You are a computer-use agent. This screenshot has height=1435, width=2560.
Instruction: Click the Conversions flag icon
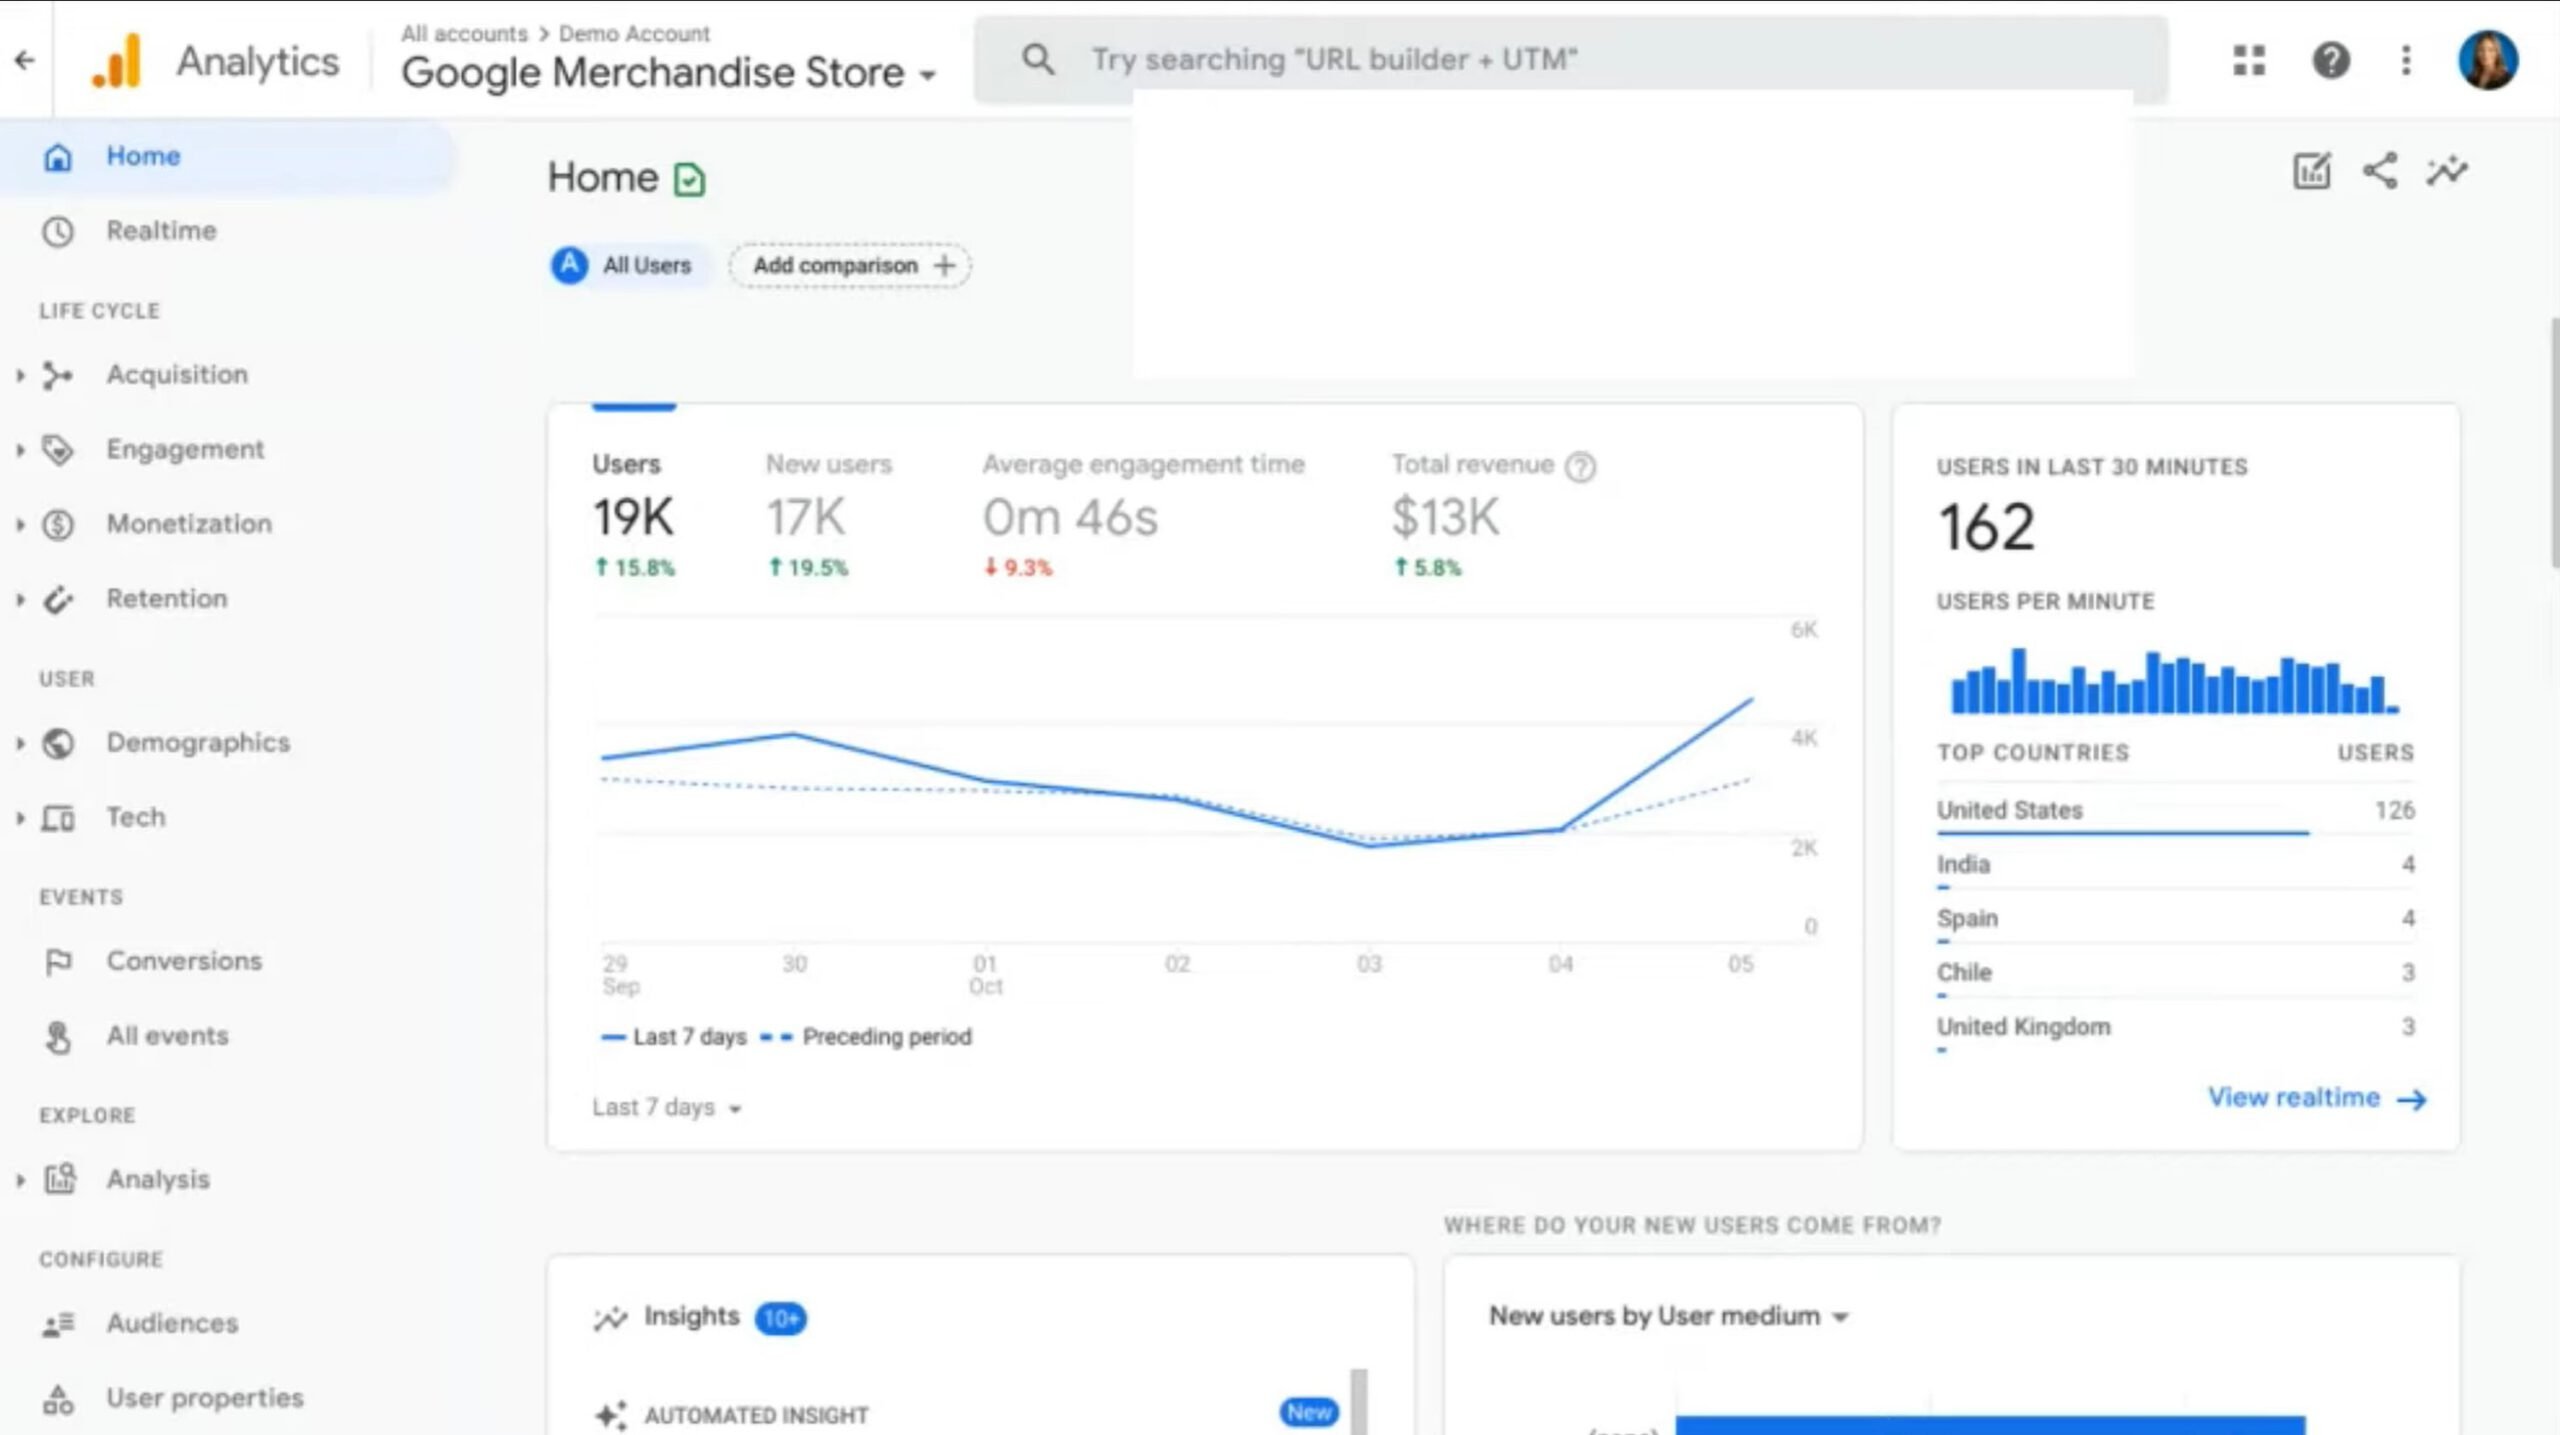(x=58, y=962)
